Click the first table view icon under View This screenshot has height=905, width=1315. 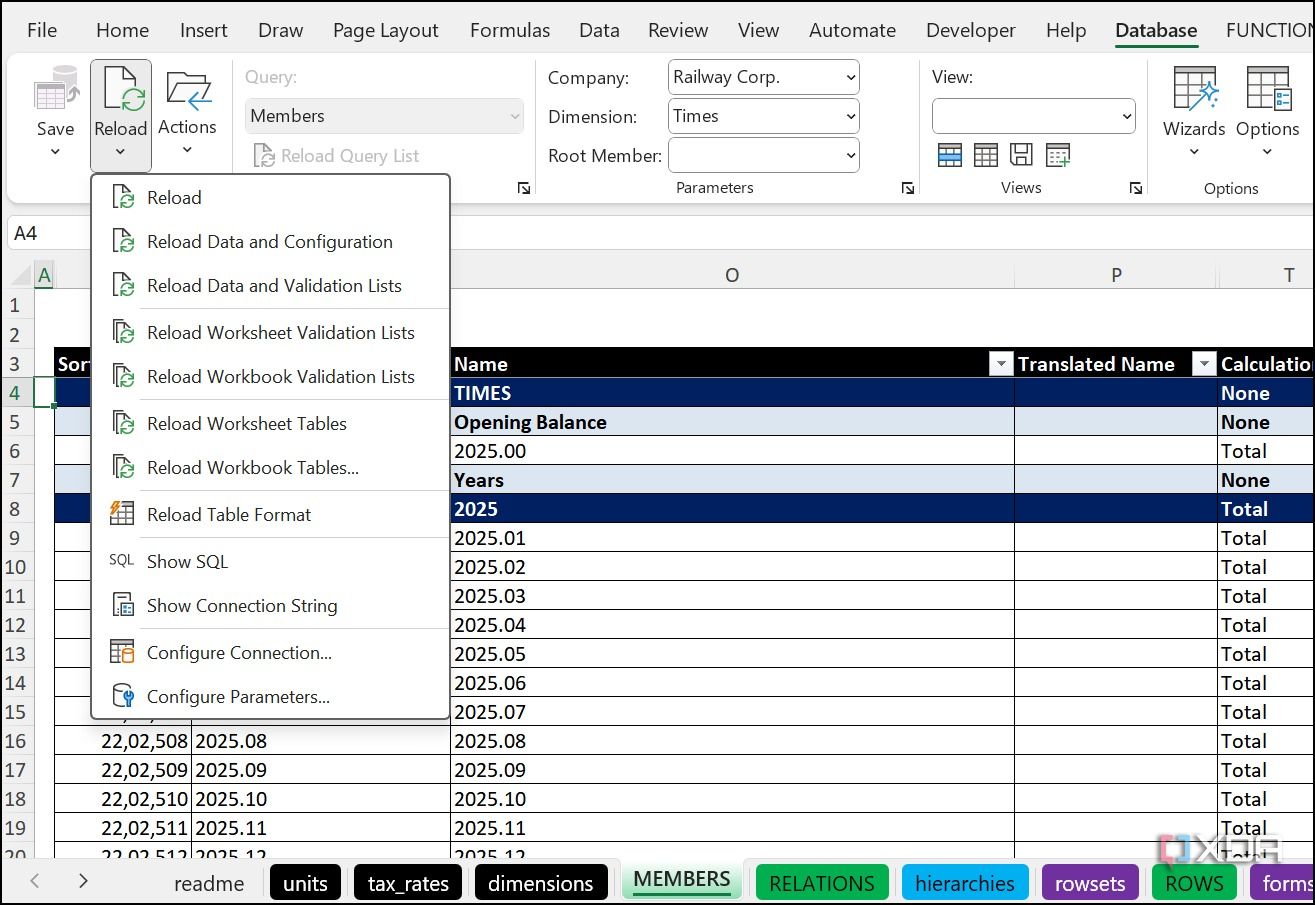(x=950, y=155)
